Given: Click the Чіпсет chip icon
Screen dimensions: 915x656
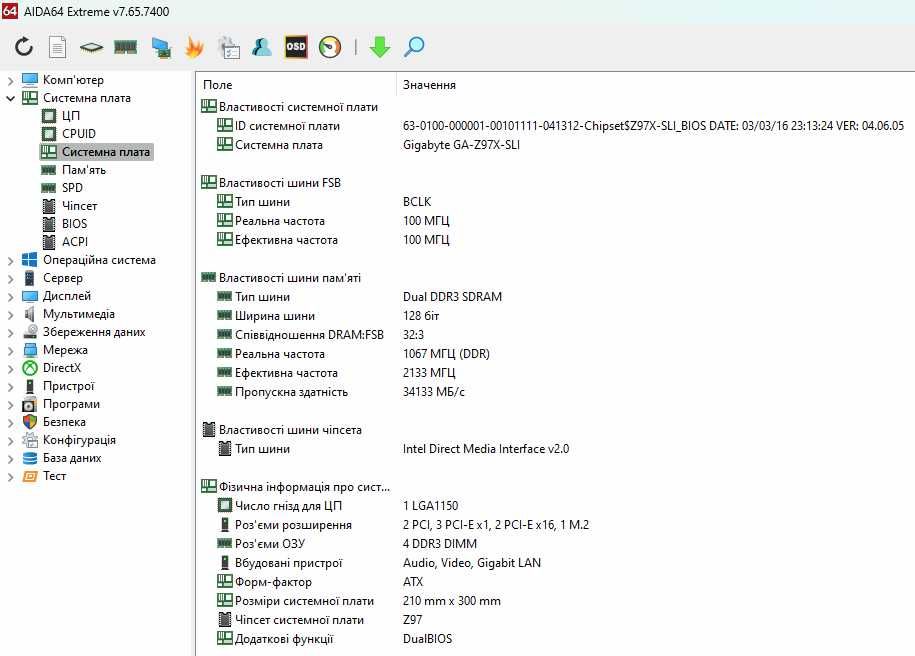Looking at the screenshot, I should pos(49,206).
